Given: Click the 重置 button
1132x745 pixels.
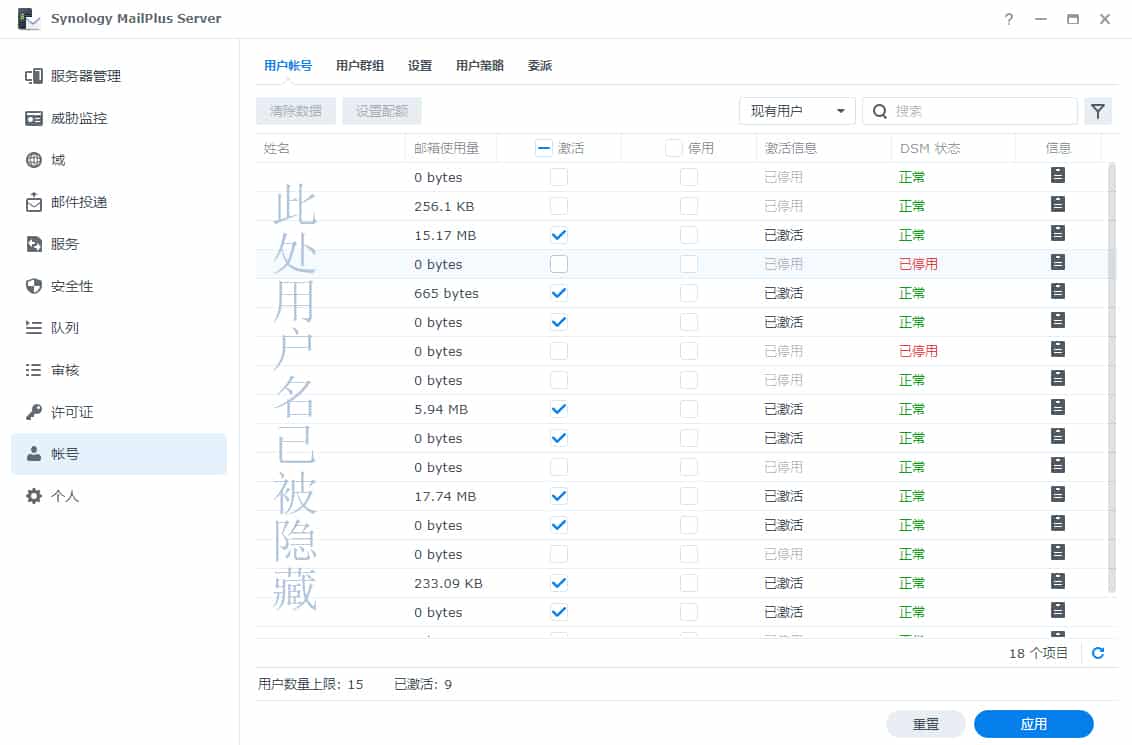Looking at the screenshot, I should tap(926, 723).
